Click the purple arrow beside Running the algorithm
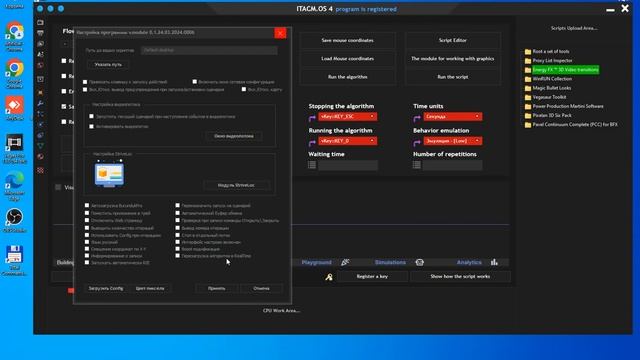Image resolution: width=640 pixels, height=360 pixels. click(312, 143)
